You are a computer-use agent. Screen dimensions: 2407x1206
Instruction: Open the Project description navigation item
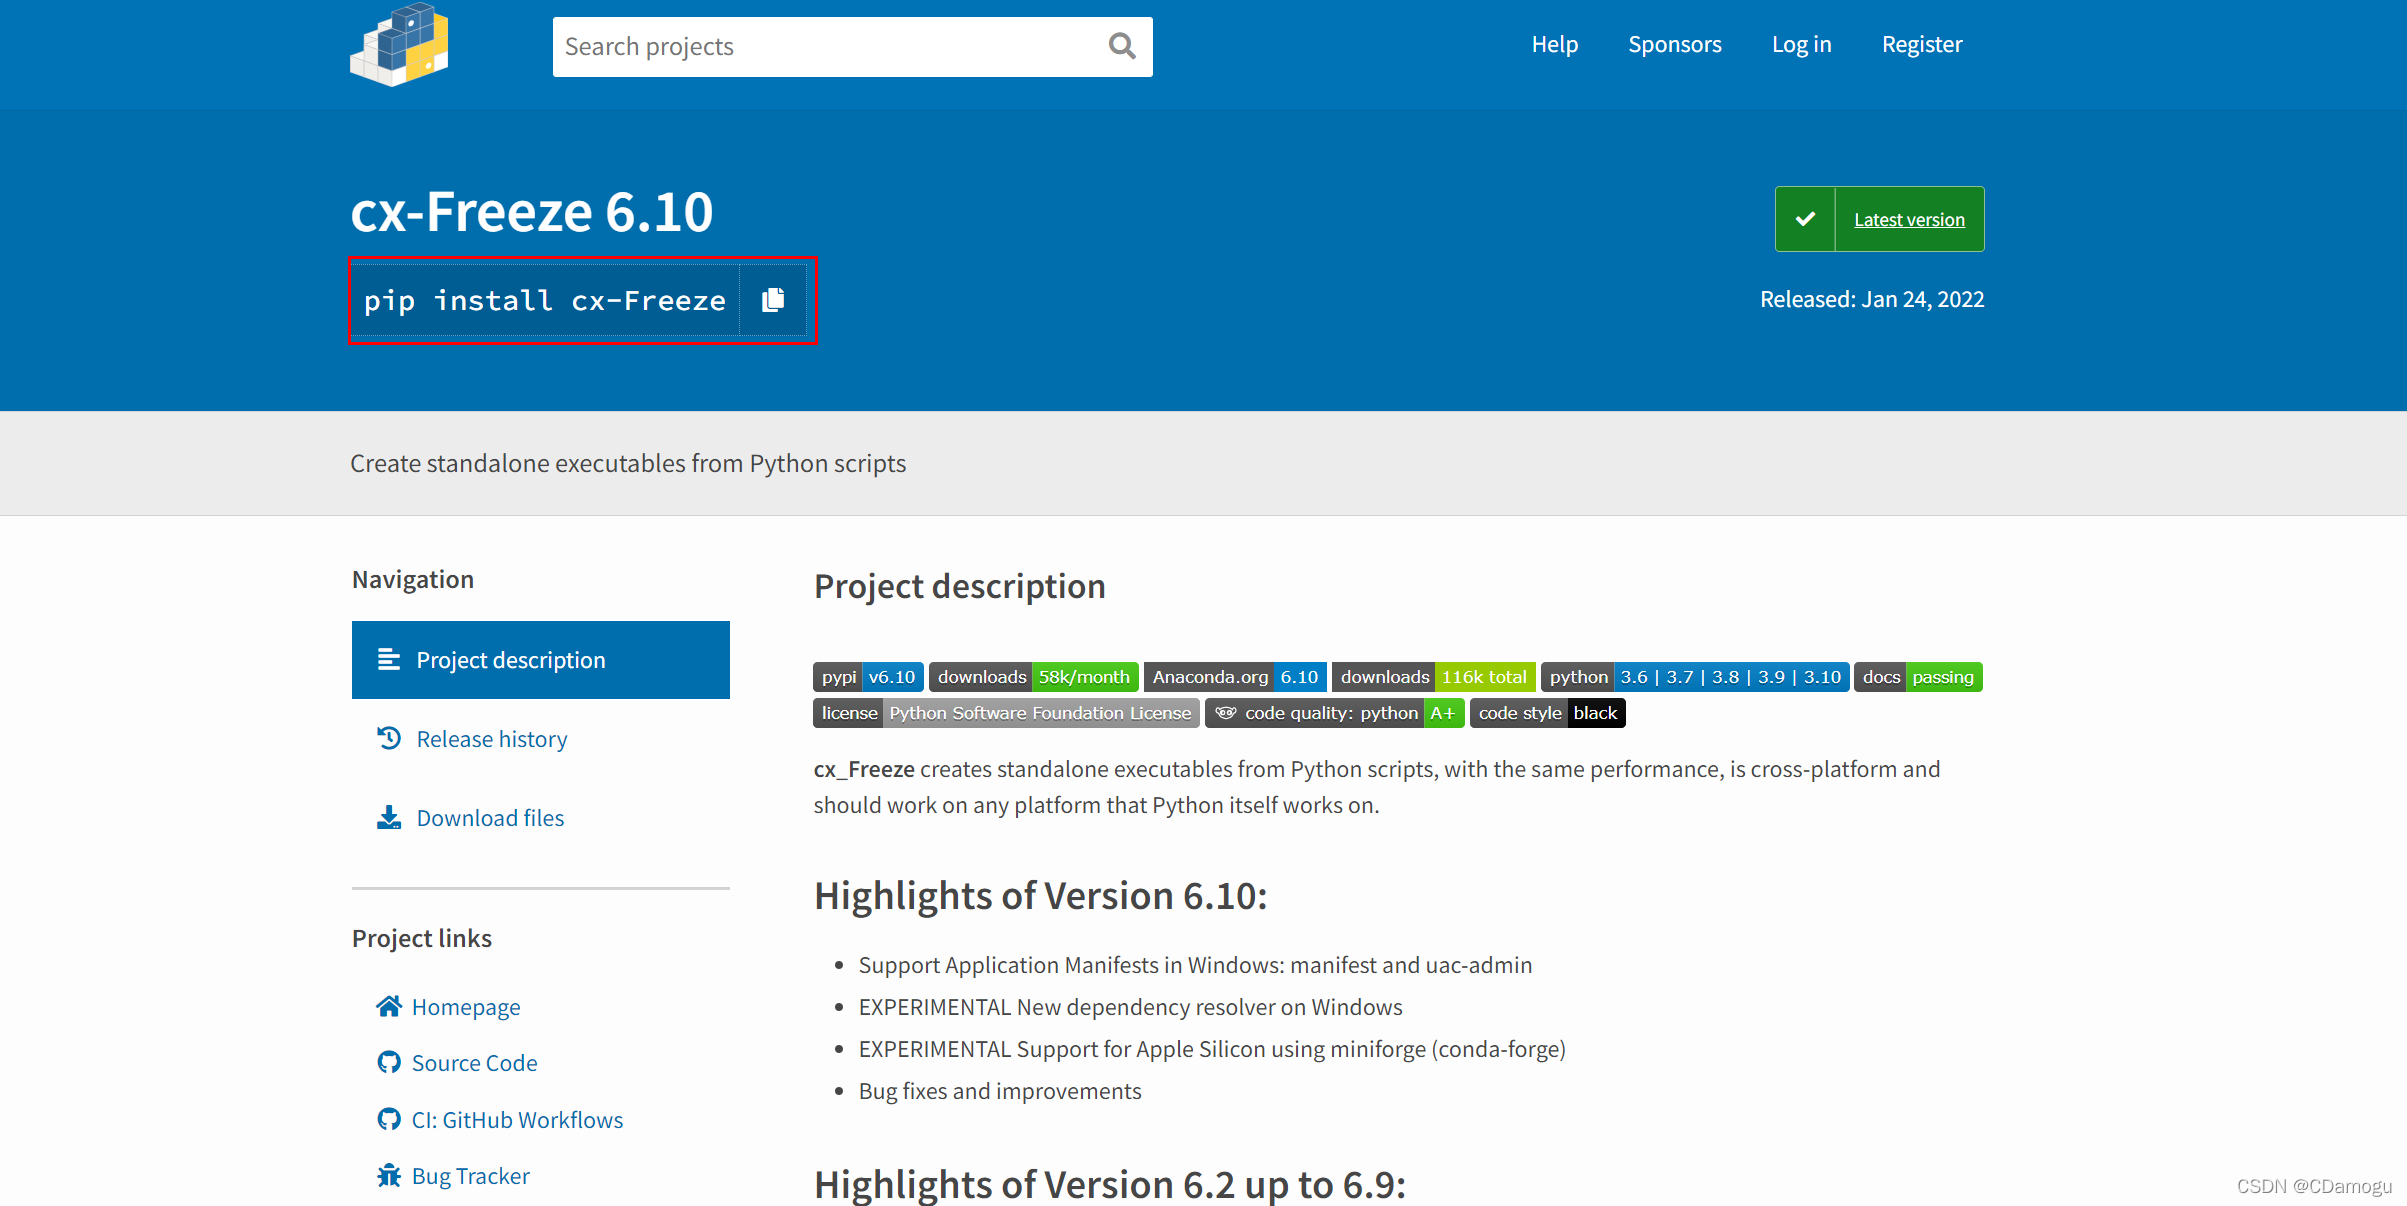[510, 659]
